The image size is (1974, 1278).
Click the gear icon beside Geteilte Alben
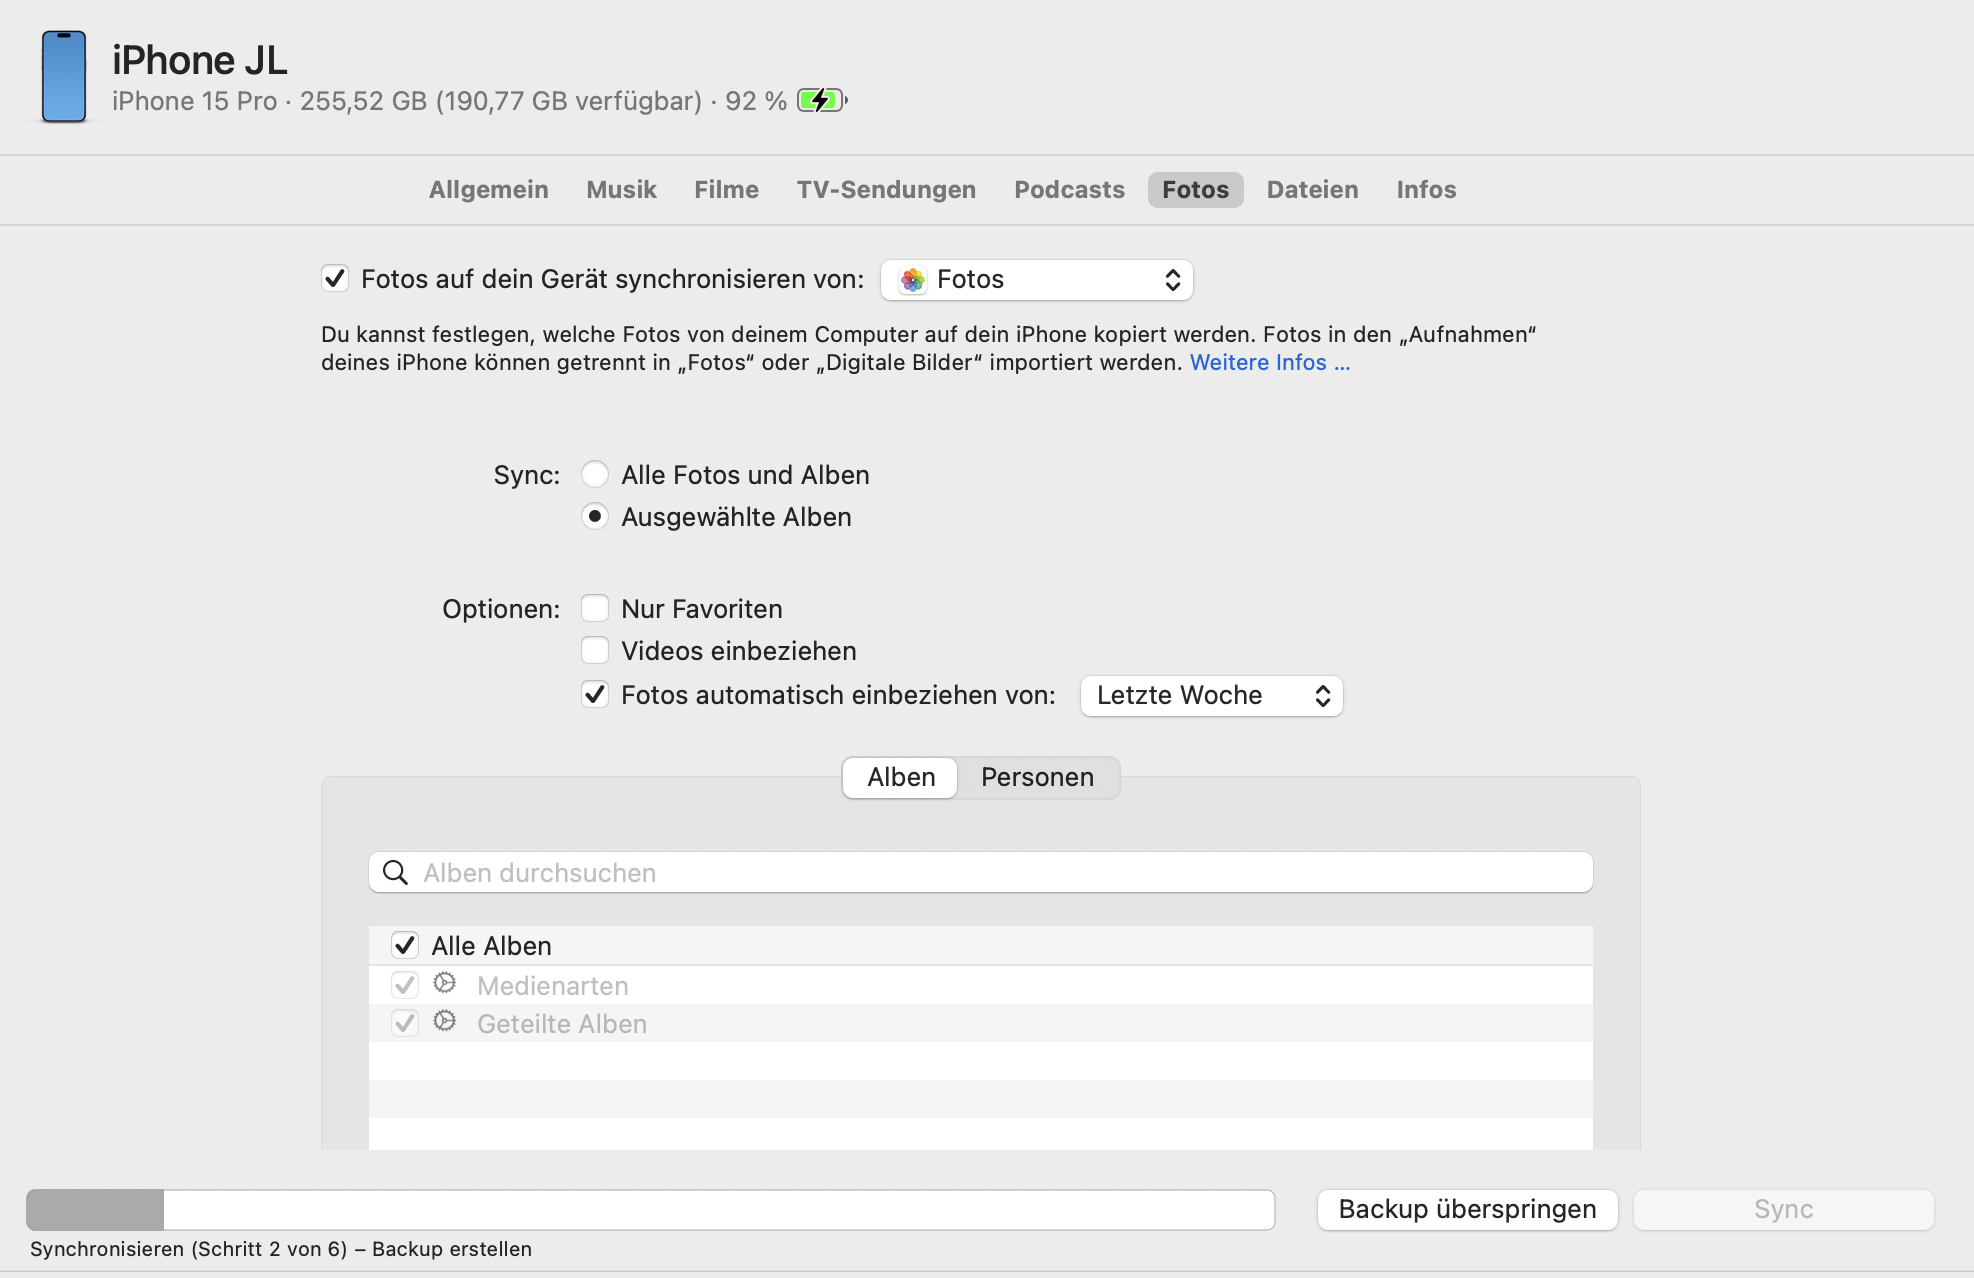pyautogui.click(x=445, y=1022)
